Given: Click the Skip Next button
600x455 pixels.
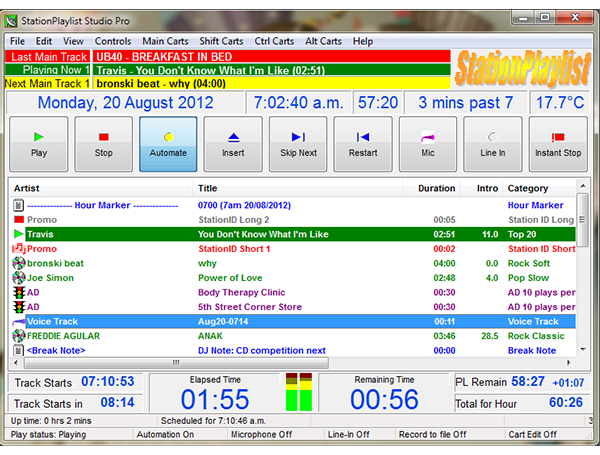Looking at the screenshot, I should (298, 144).
